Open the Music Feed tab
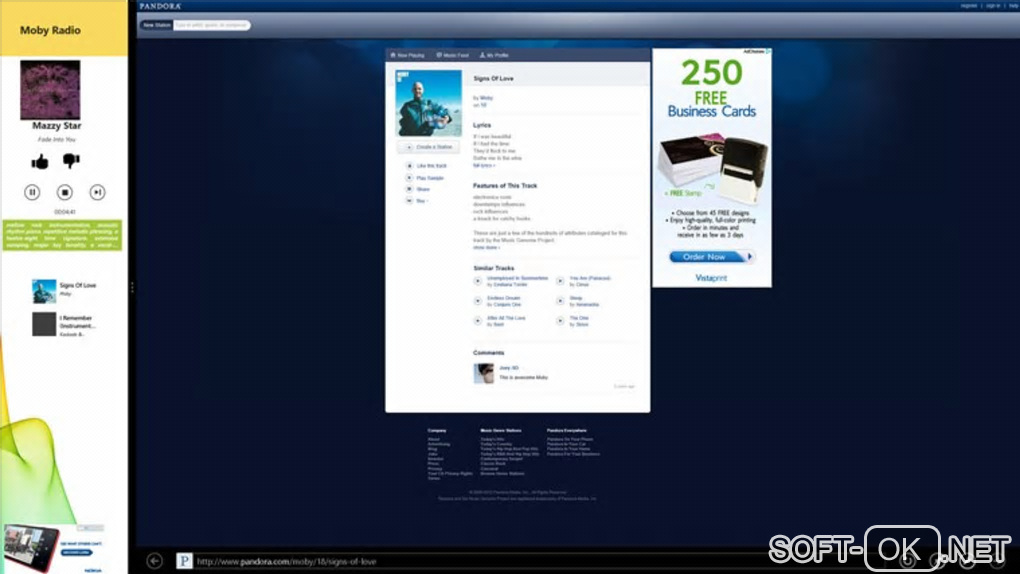1020x574 pixels. tap(453, 55)
